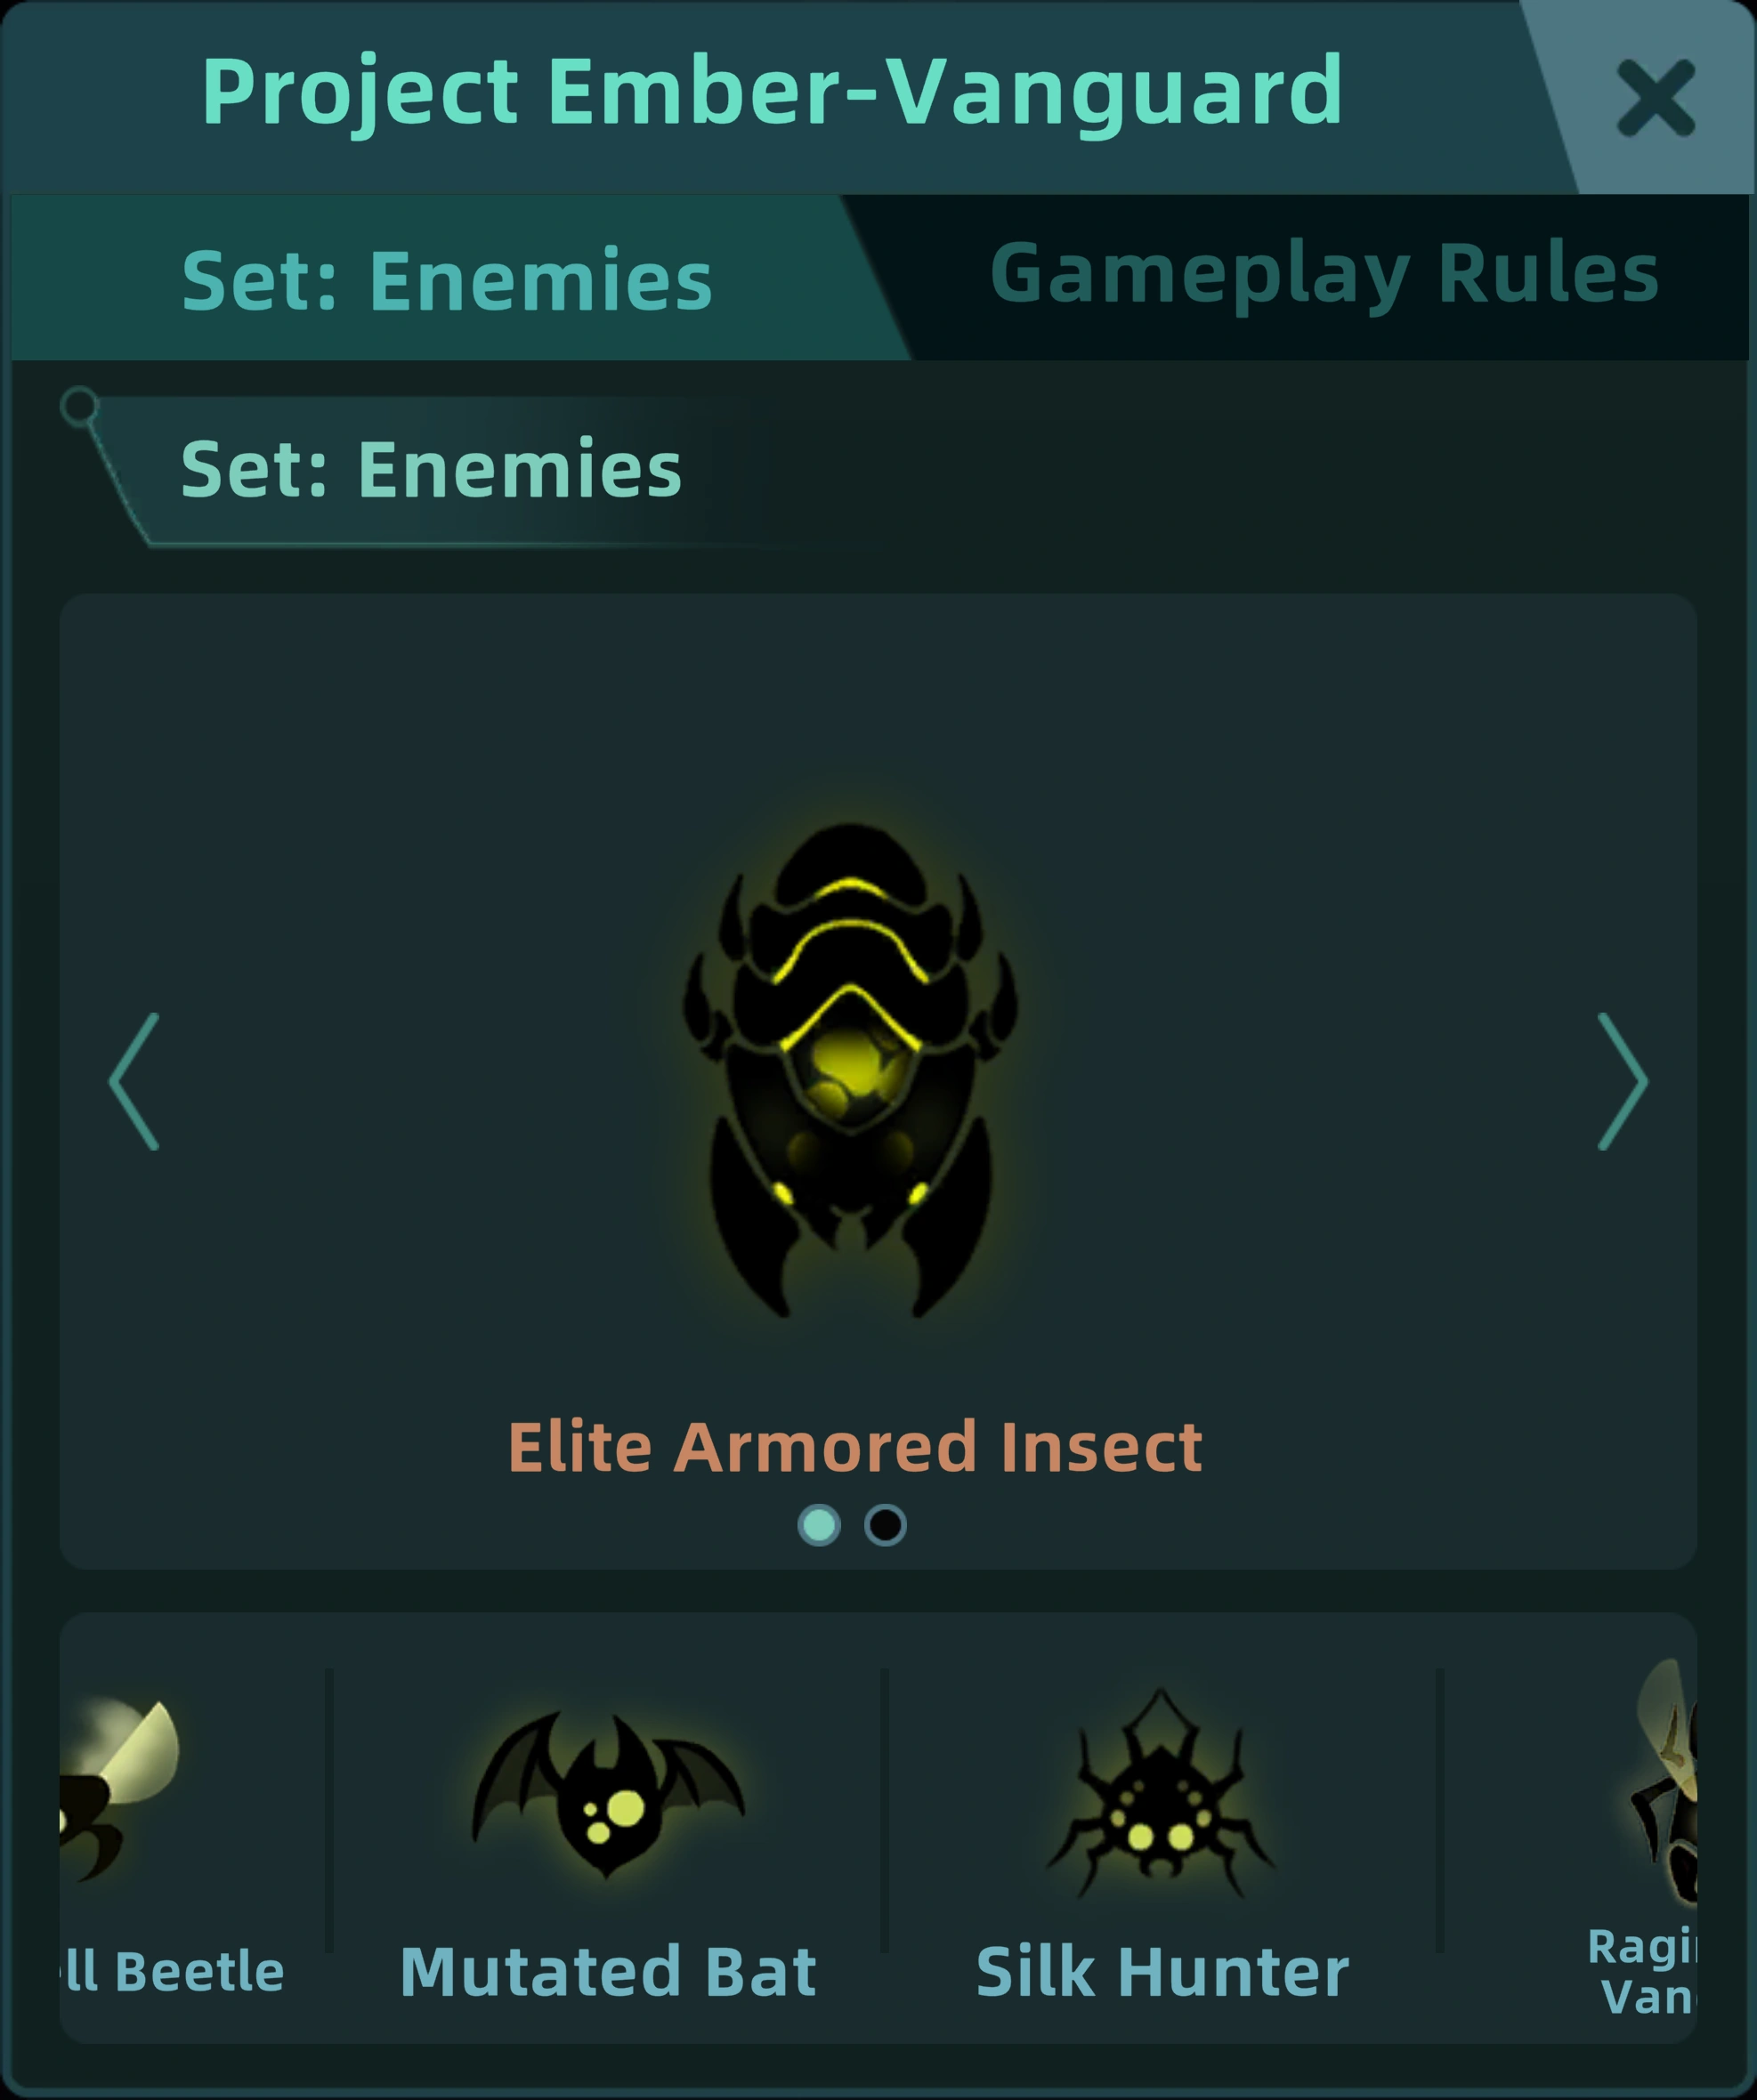Click the circle marker beside section header
Screen dimensions: 1757x2100
[79, 407]
